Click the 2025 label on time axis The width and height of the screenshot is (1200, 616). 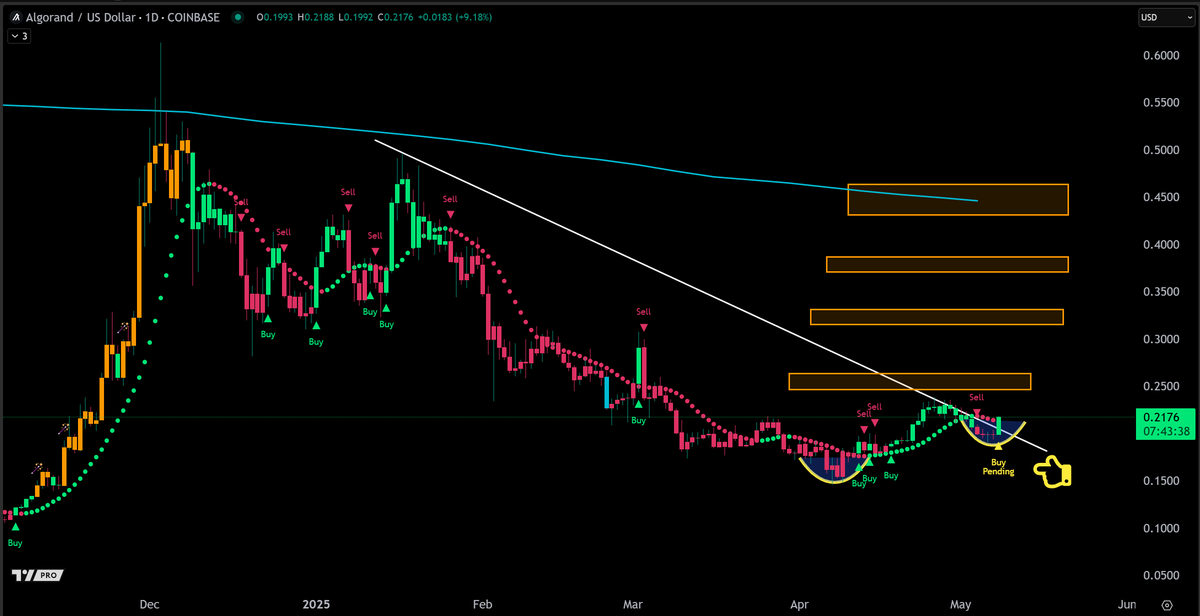pos(316,605)
